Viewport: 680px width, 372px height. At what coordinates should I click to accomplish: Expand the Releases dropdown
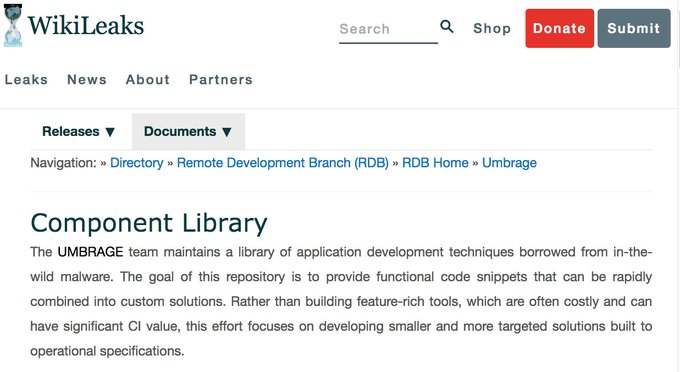[79, 131]
